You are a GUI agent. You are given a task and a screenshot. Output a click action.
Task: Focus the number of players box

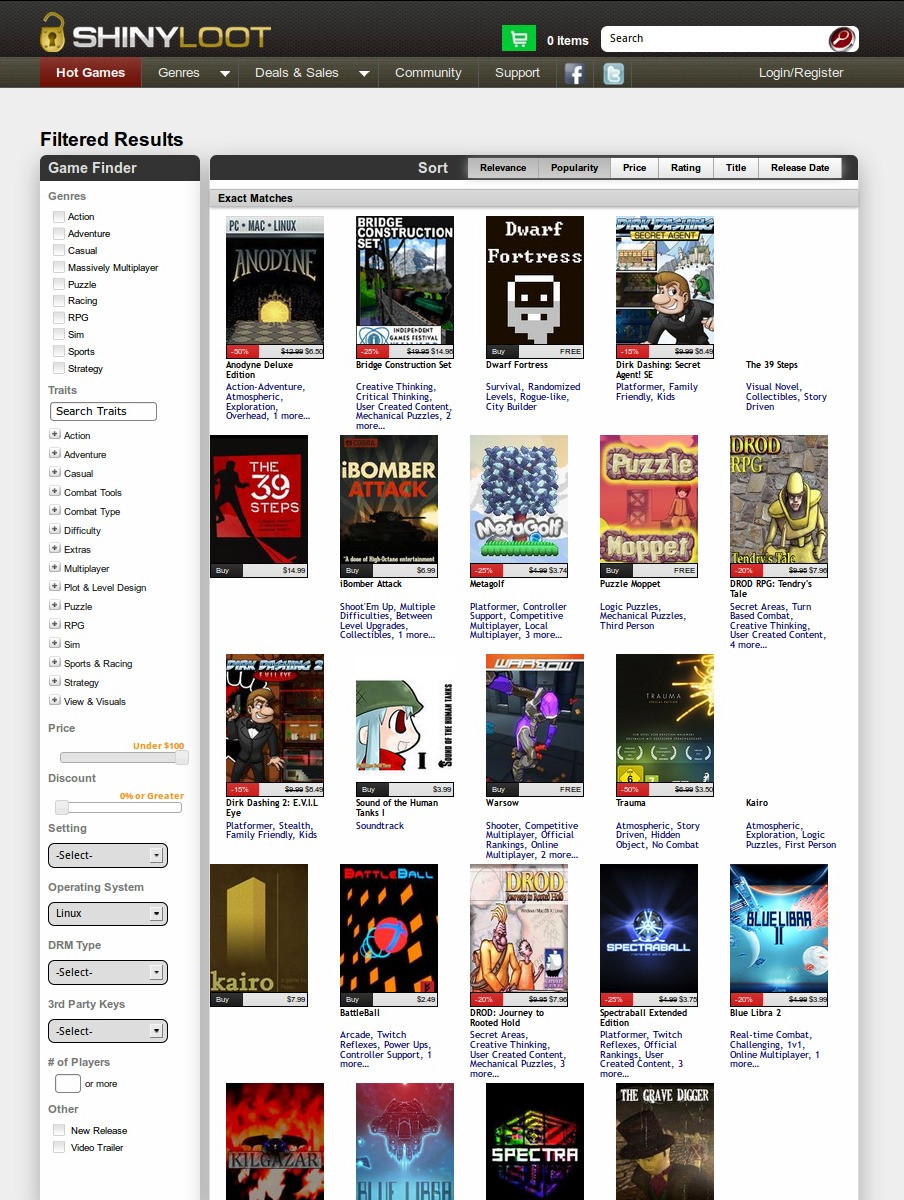click(x=67, y=1083)
